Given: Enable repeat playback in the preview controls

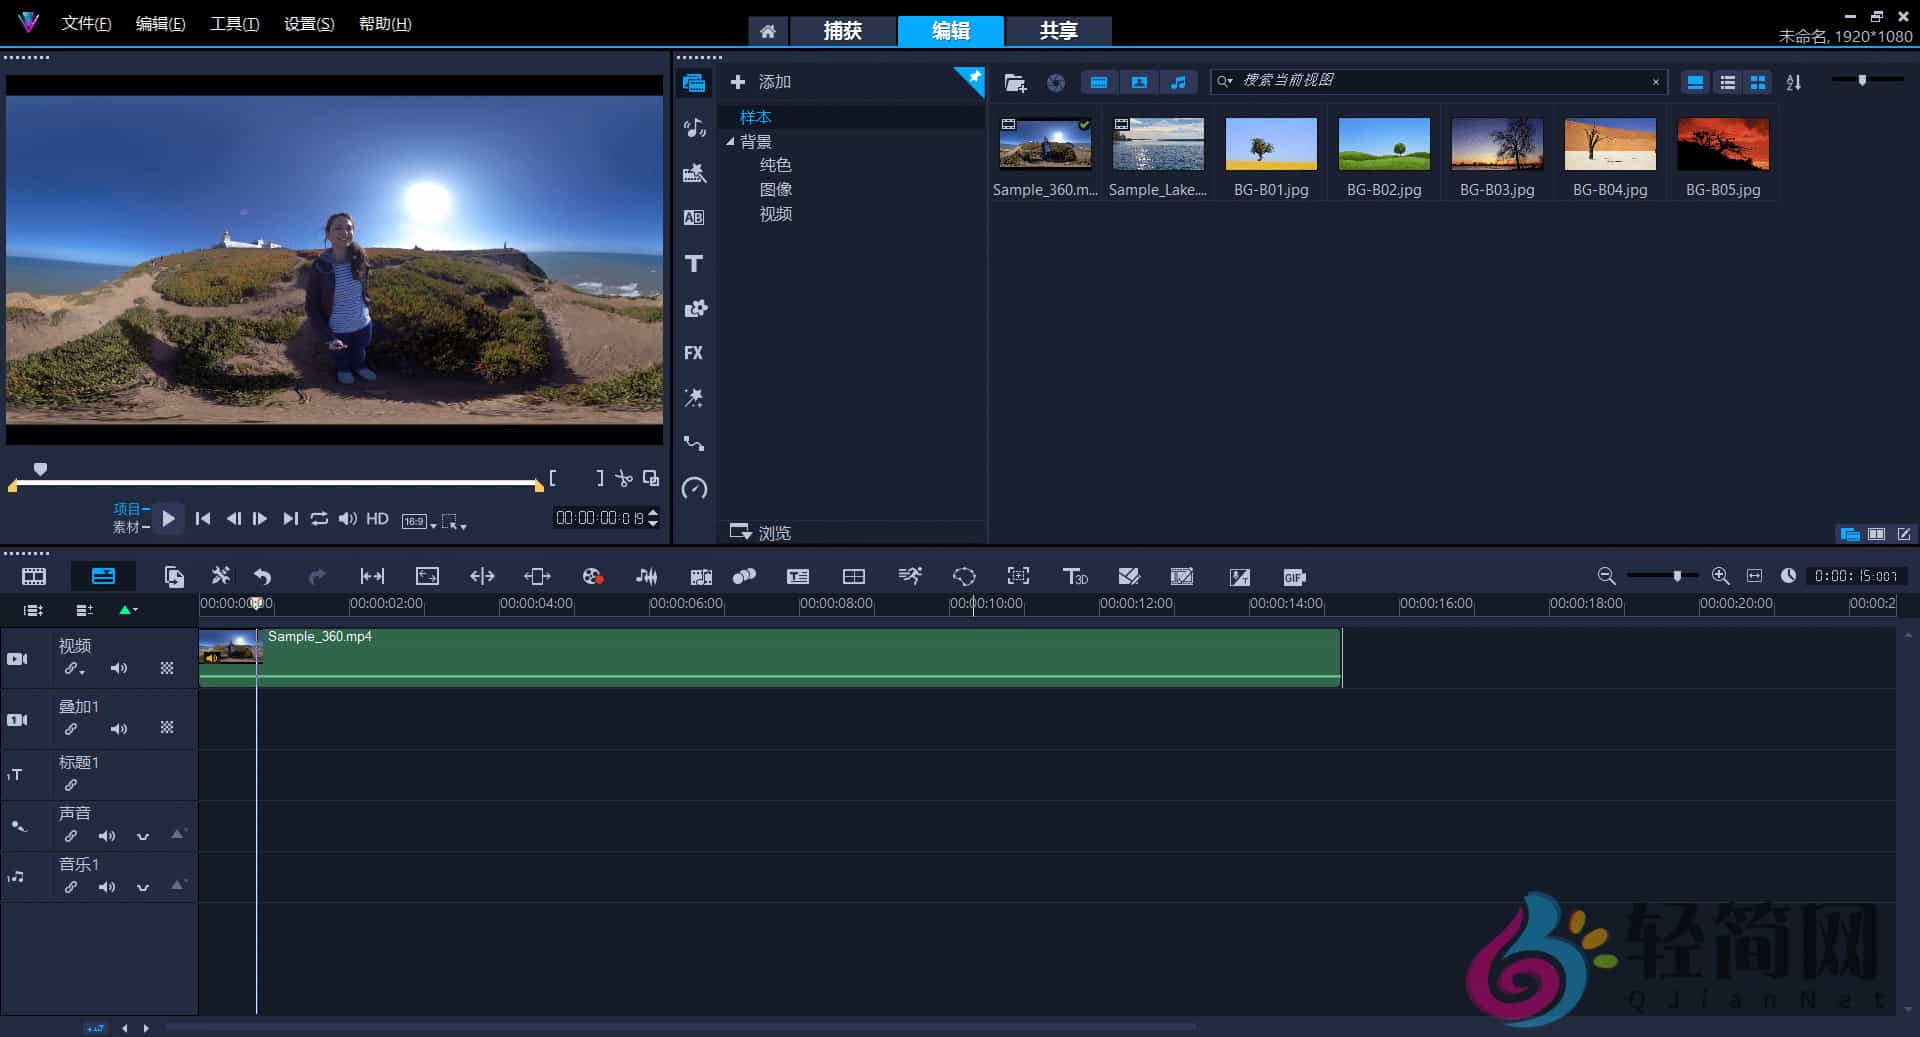Looking at the screenshot, I should point(320,519).
